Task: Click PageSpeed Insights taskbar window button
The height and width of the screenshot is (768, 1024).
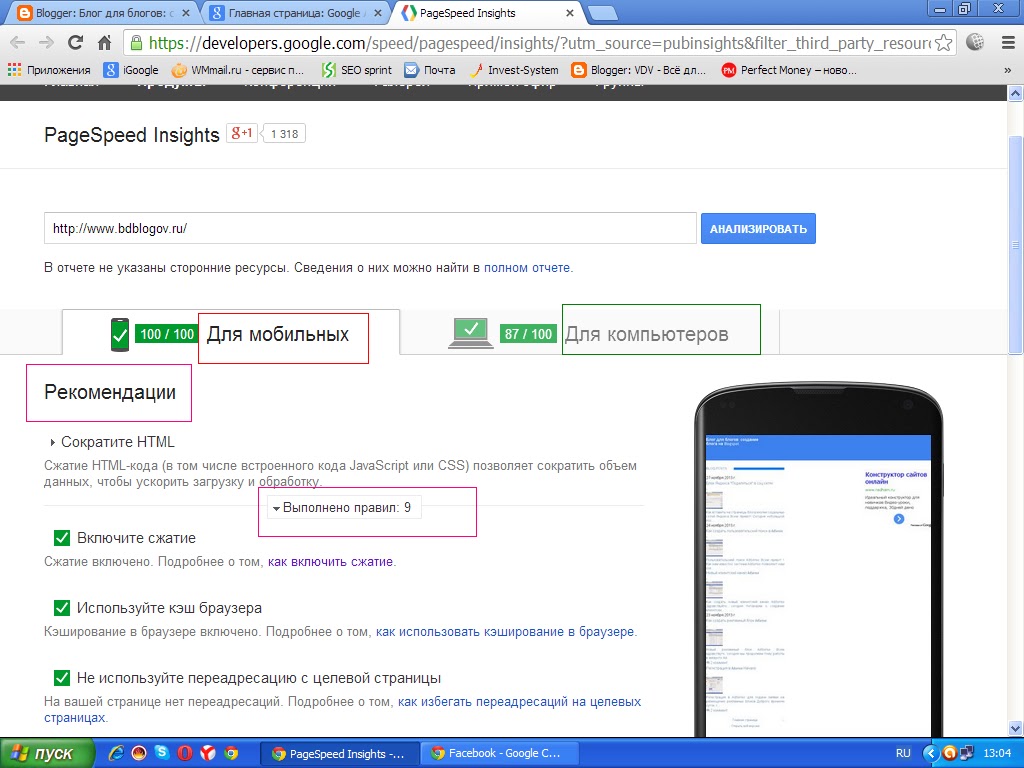Action: 338,754
